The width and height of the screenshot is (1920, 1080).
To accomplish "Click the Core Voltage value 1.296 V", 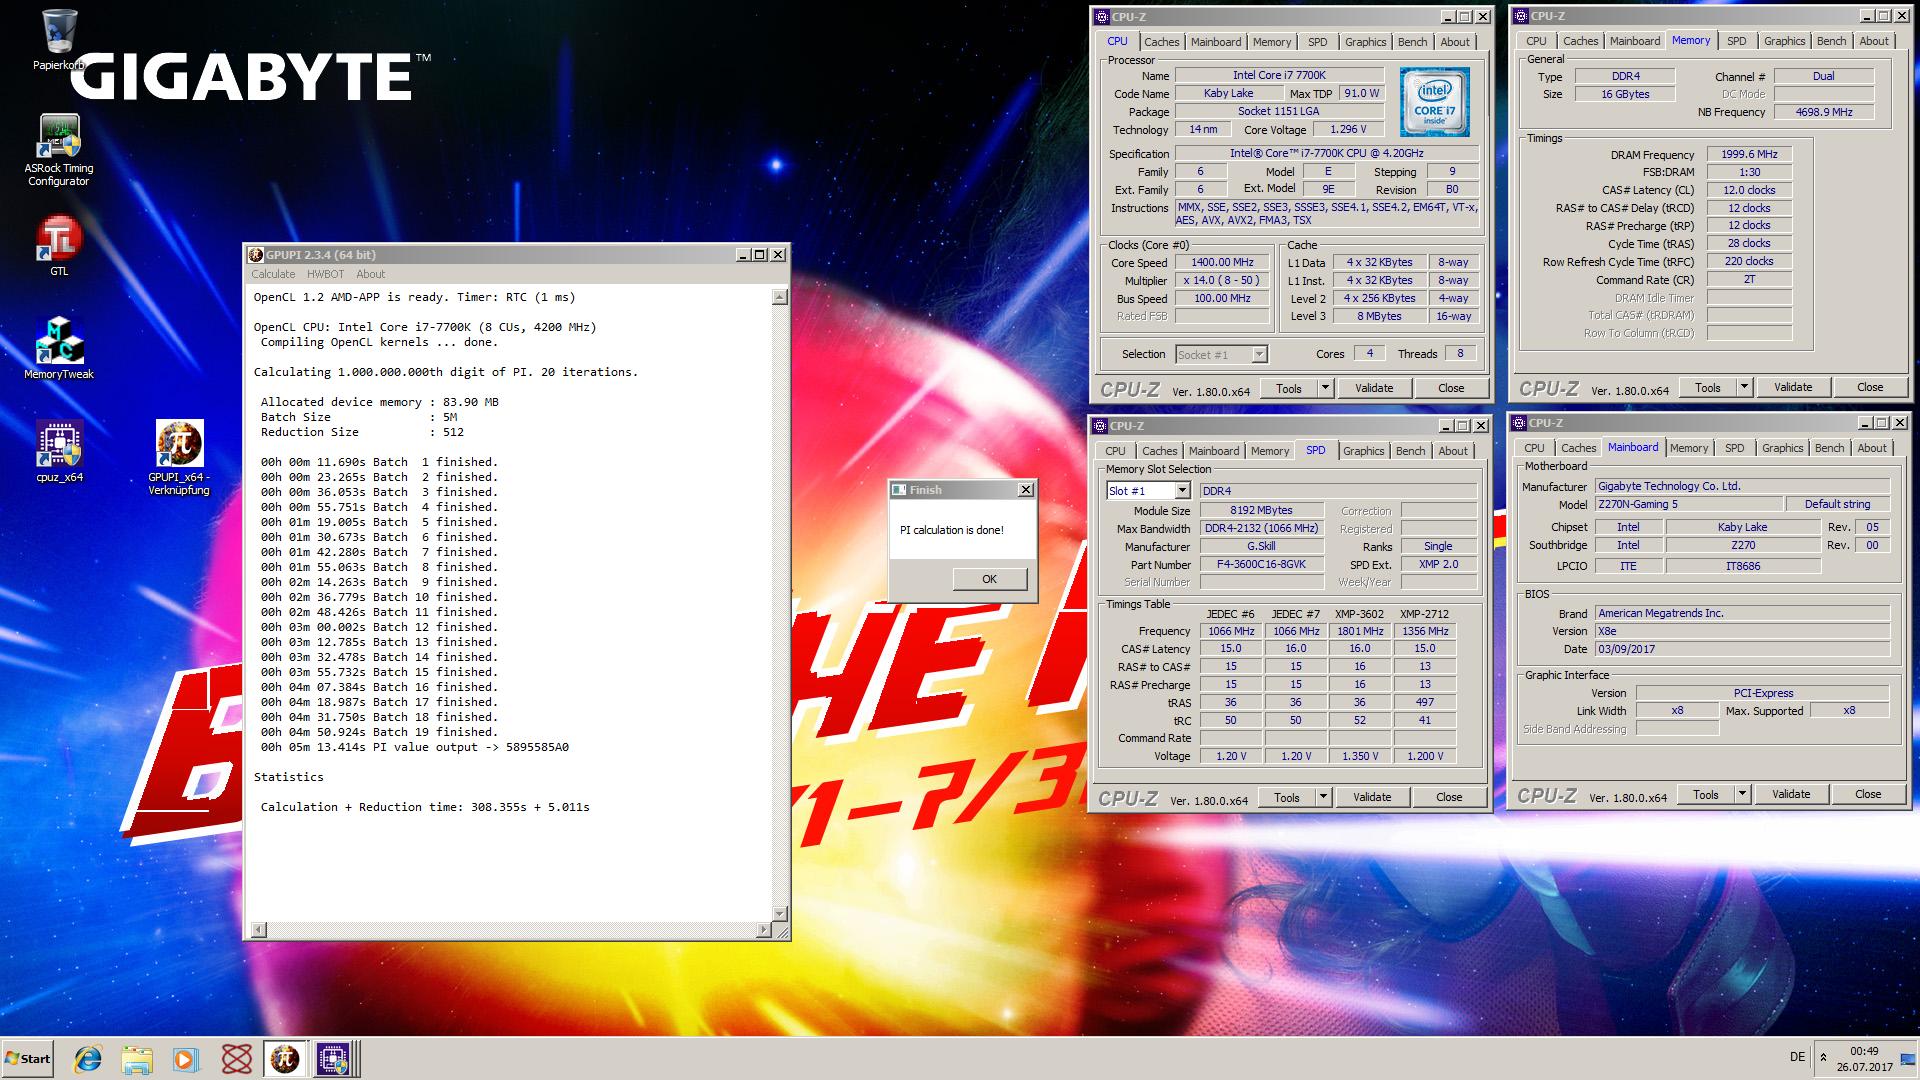I will (1347, 129).
